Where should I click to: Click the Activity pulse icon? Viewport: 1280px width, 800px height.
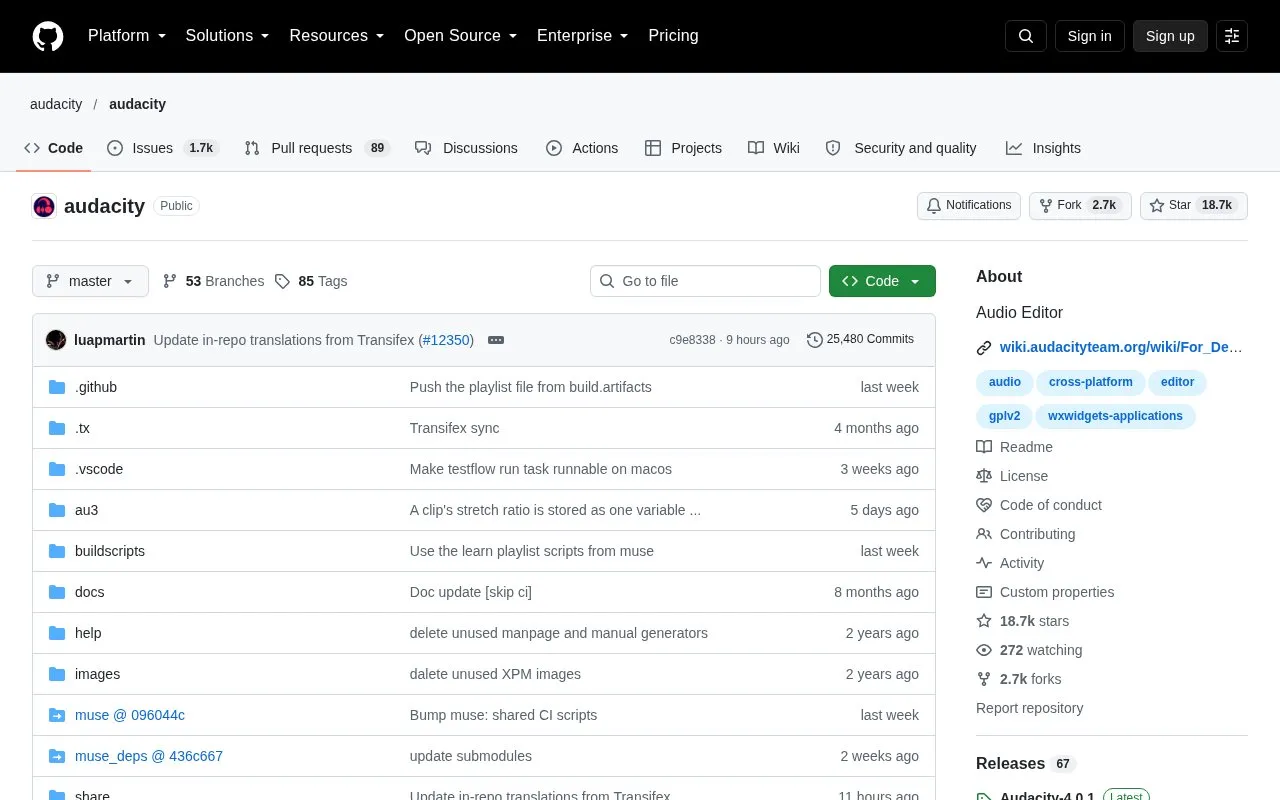coord(984,563)
